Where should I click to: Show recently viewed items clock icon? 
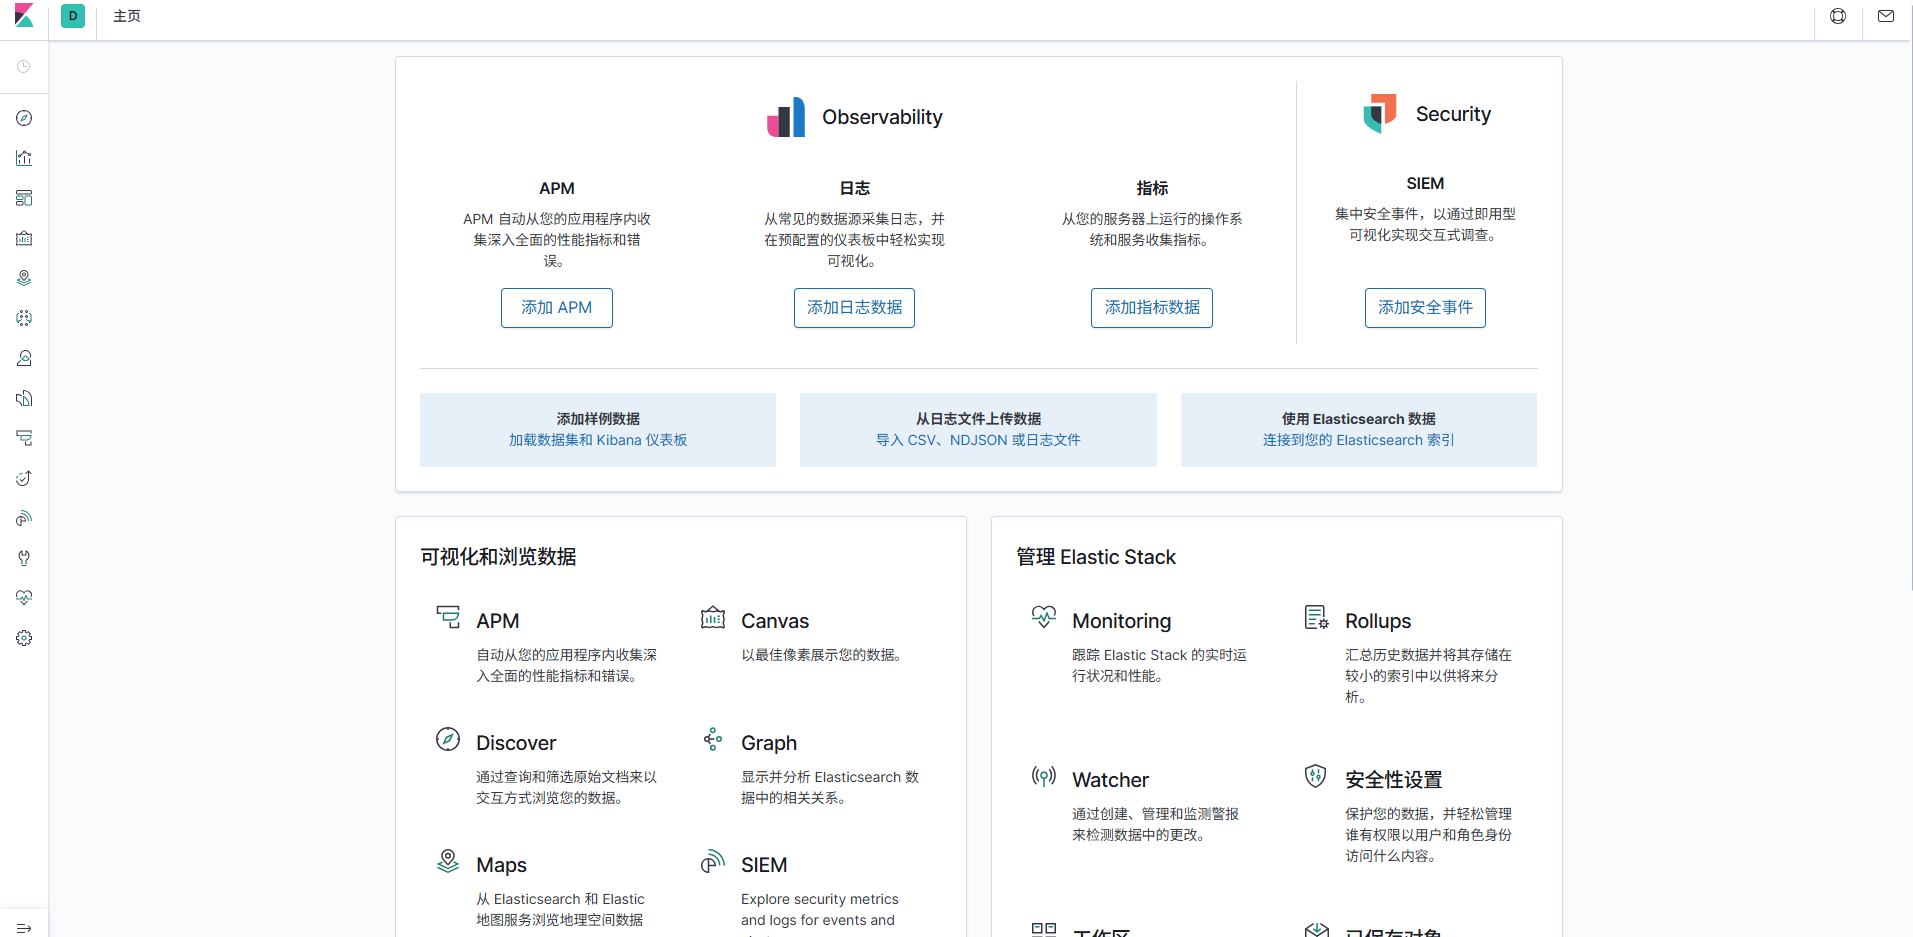pos(24,67)
